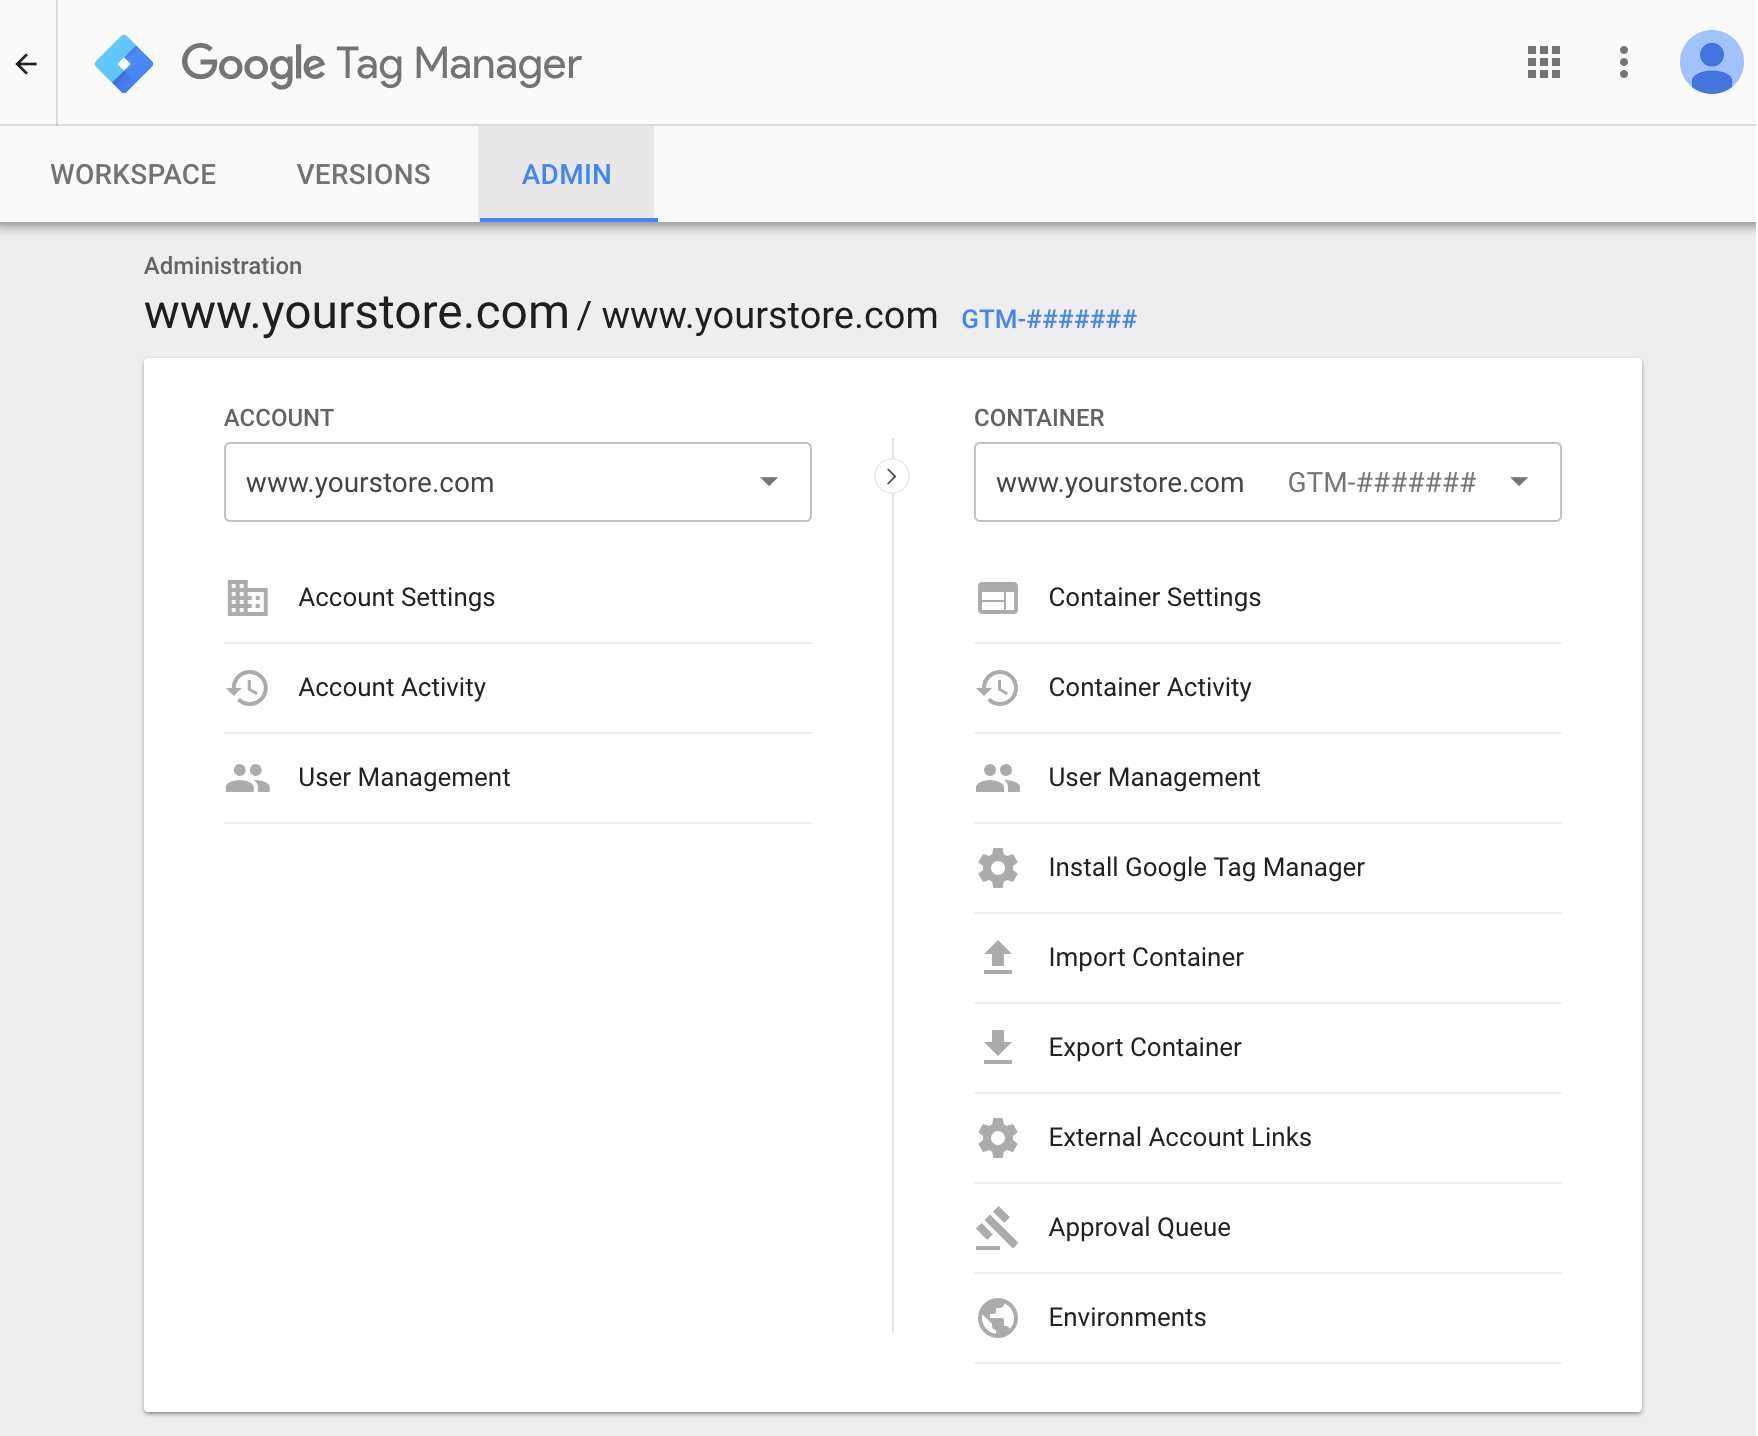Viewport: 1758px width, 1436px height.
Task: Open External Account Links
Action: point(1267,1138)
